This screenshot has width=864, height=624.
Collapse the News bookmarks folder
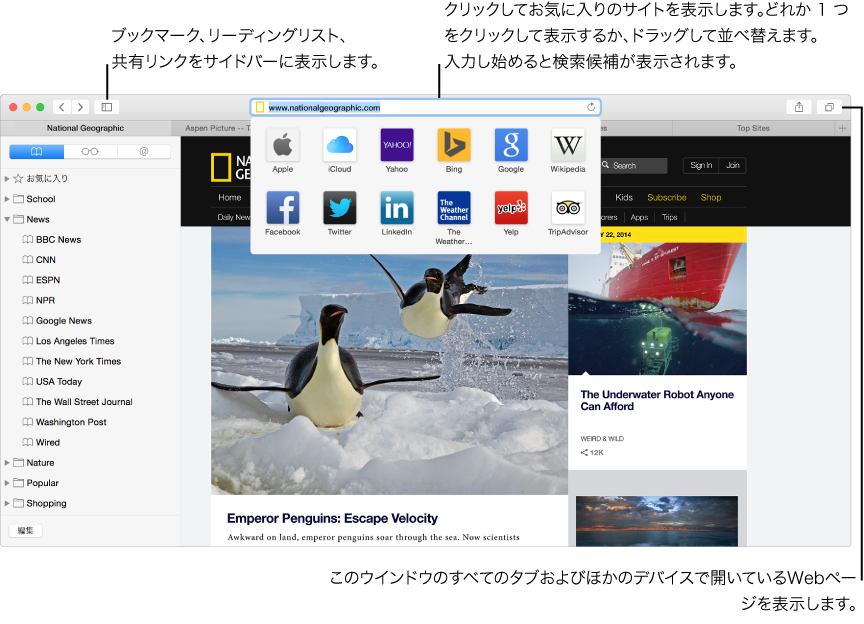pos(7,219)
